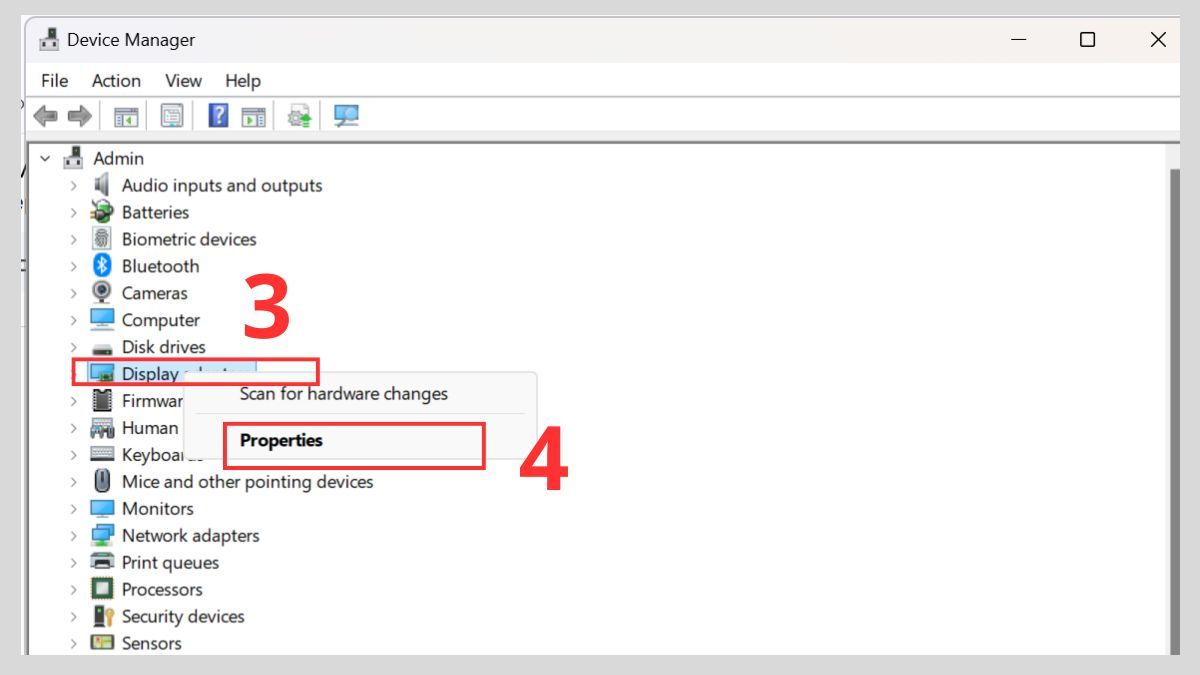Click the action pane toolbar icon beside Help

(254, 116)
